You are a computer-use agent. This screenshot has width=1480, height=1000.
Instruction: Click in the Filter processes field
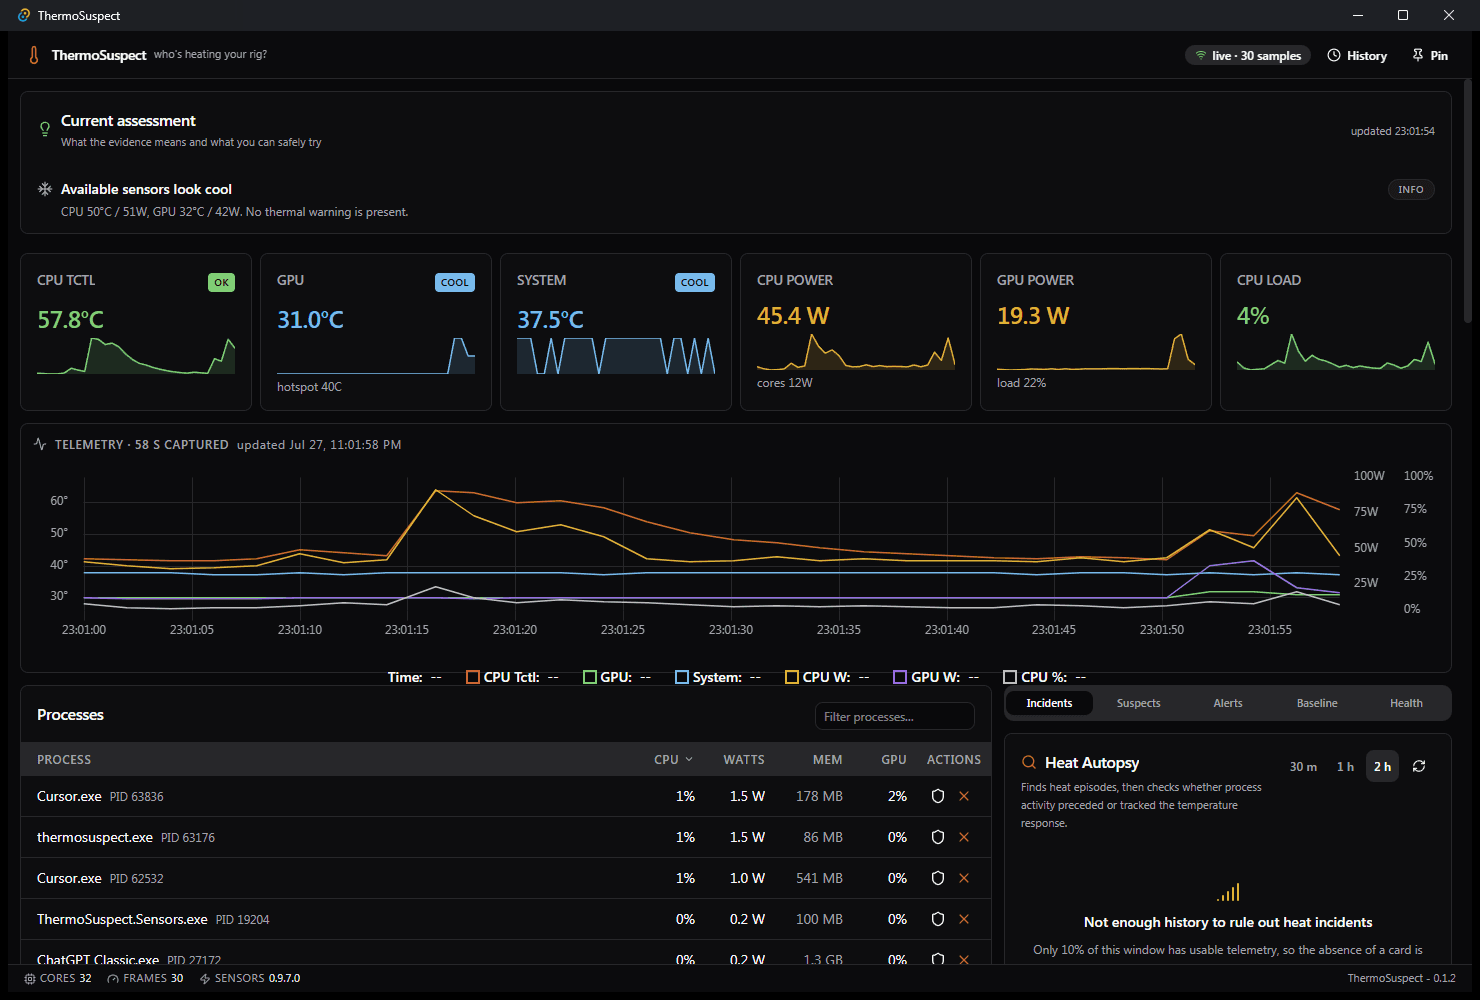895,716
